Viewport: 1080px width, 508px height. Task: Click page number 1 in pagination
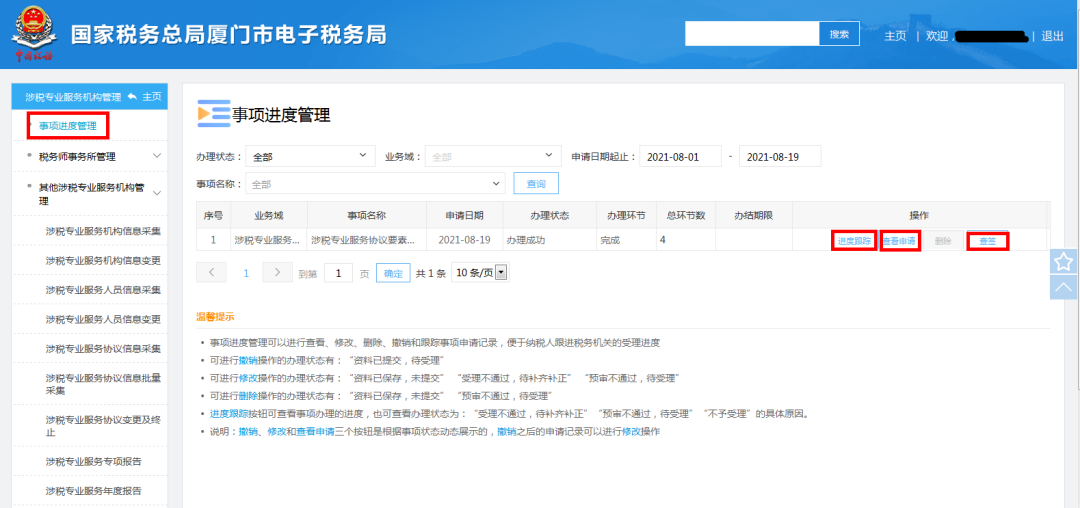point(246,273)
